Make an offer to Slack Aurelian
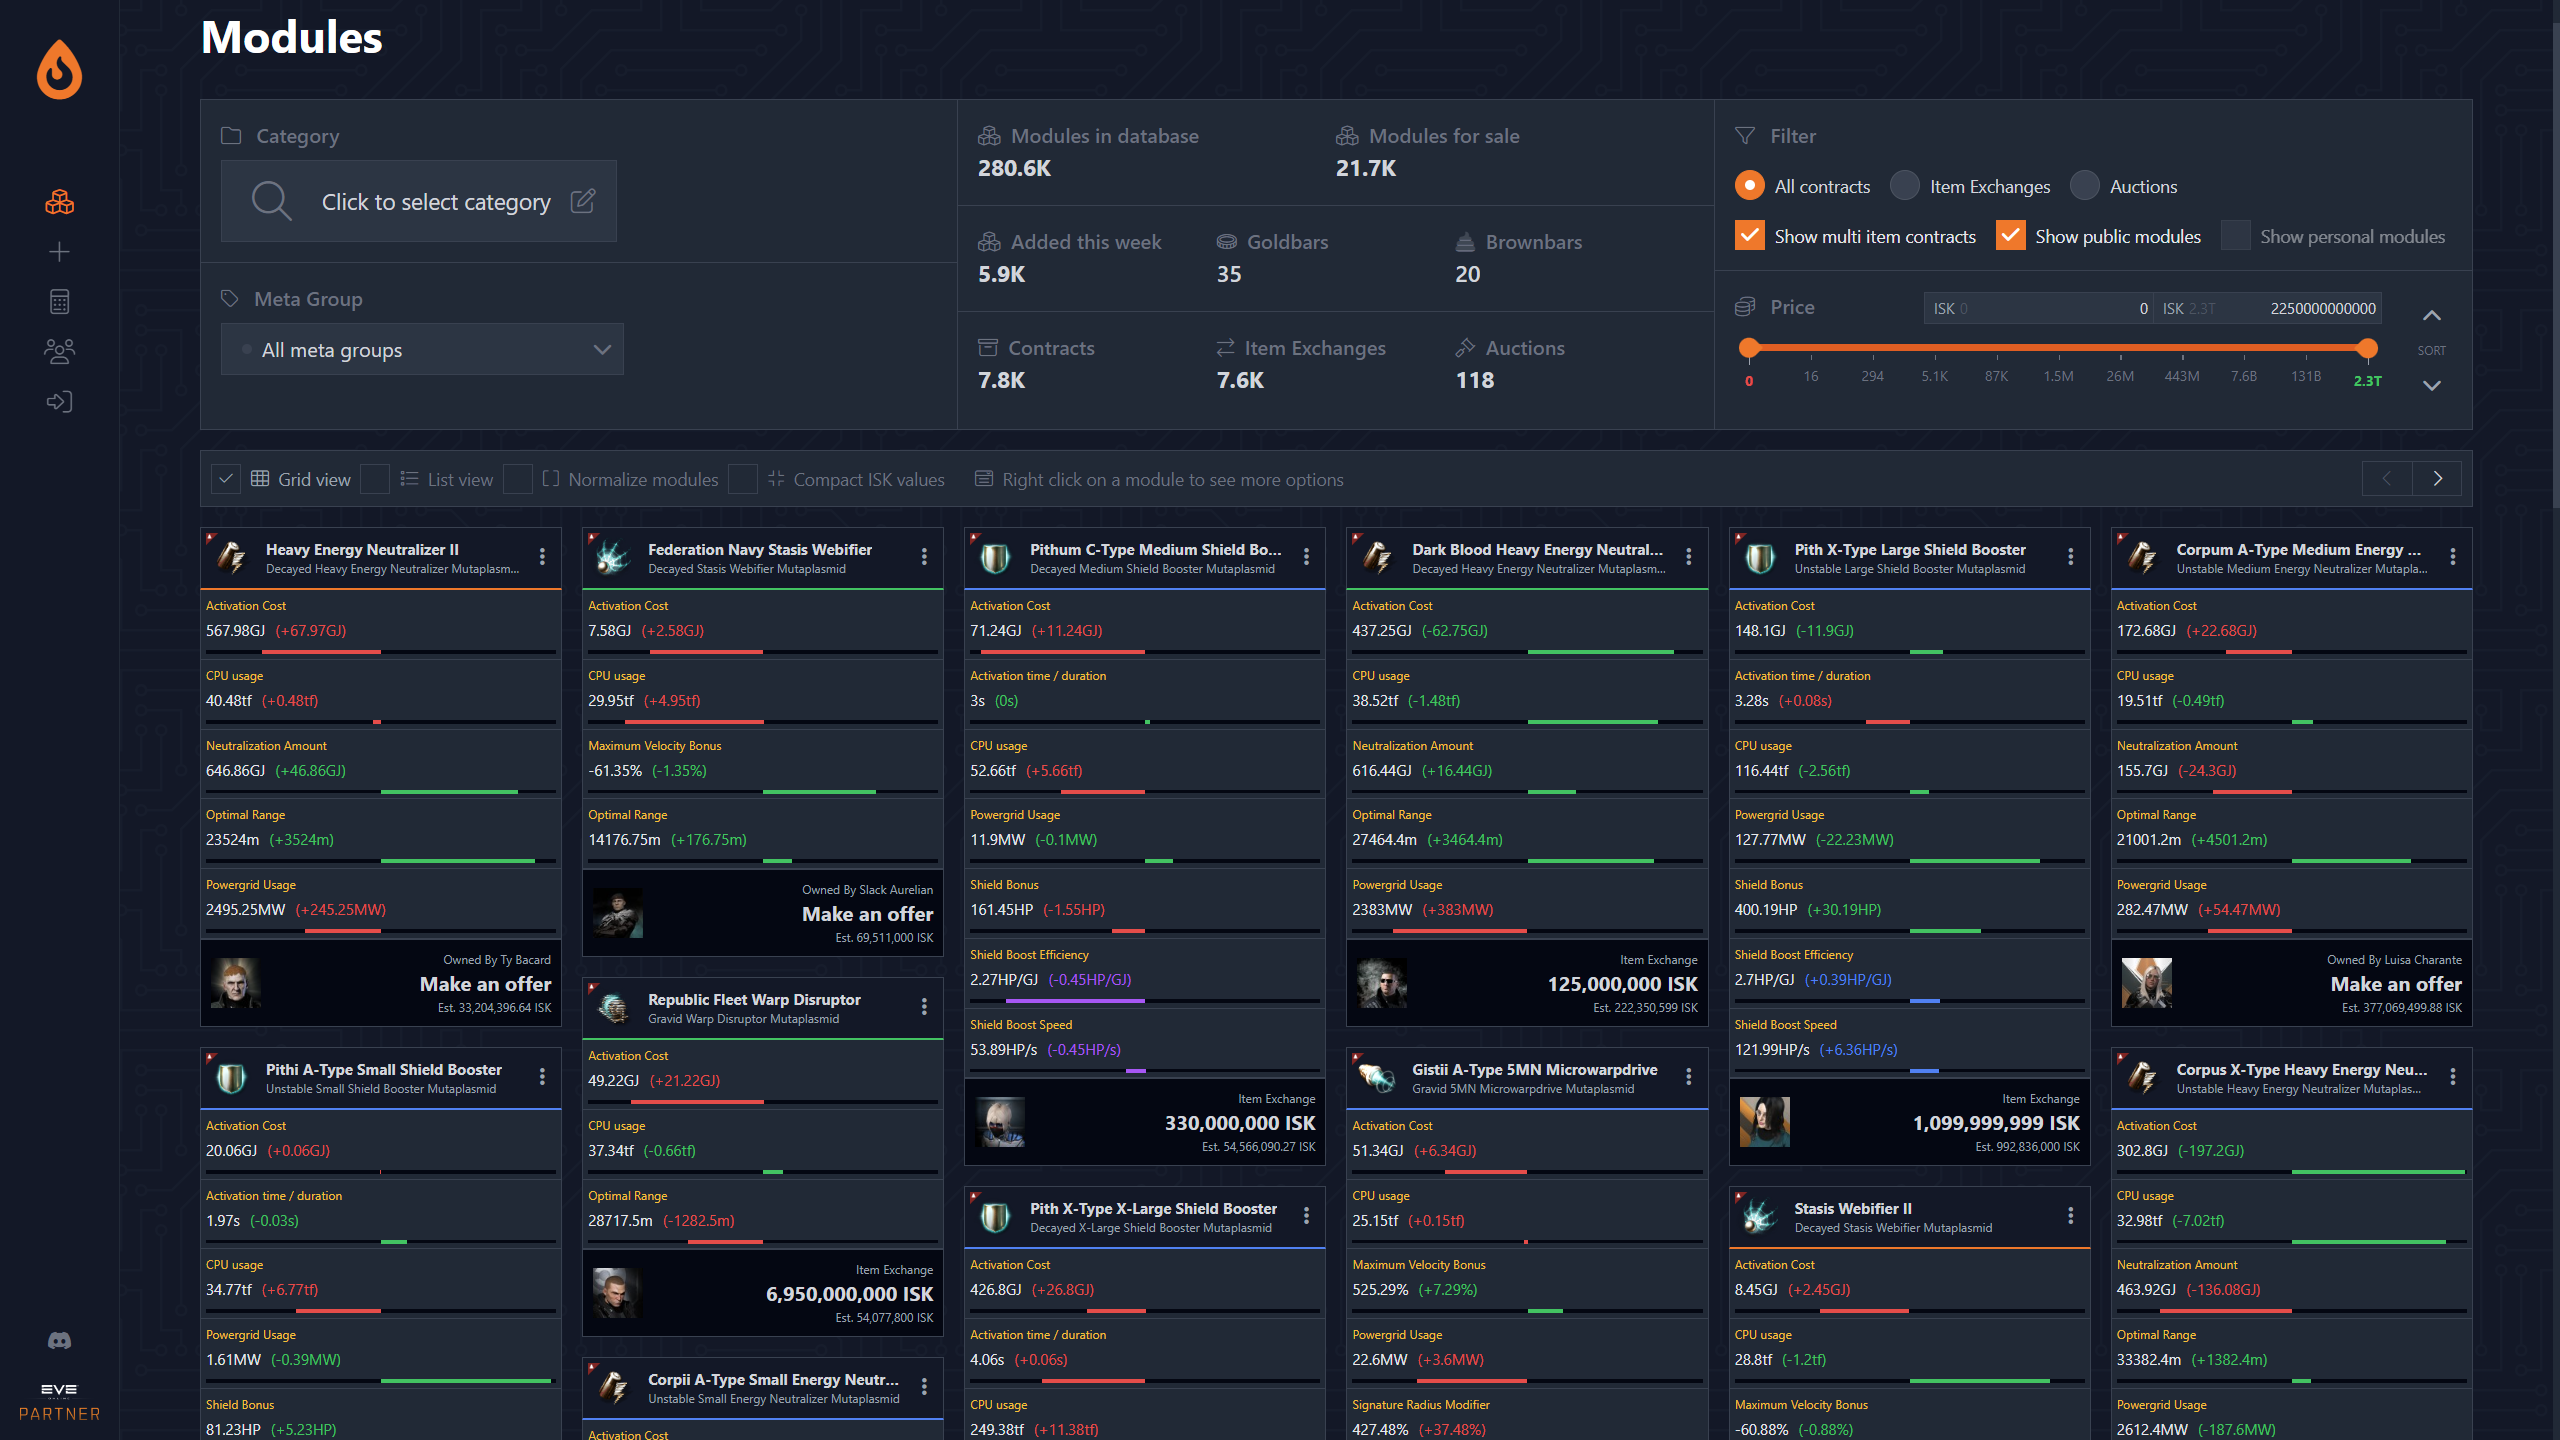The height and width of the screenshot is (1440, 2560). [867, 914]
